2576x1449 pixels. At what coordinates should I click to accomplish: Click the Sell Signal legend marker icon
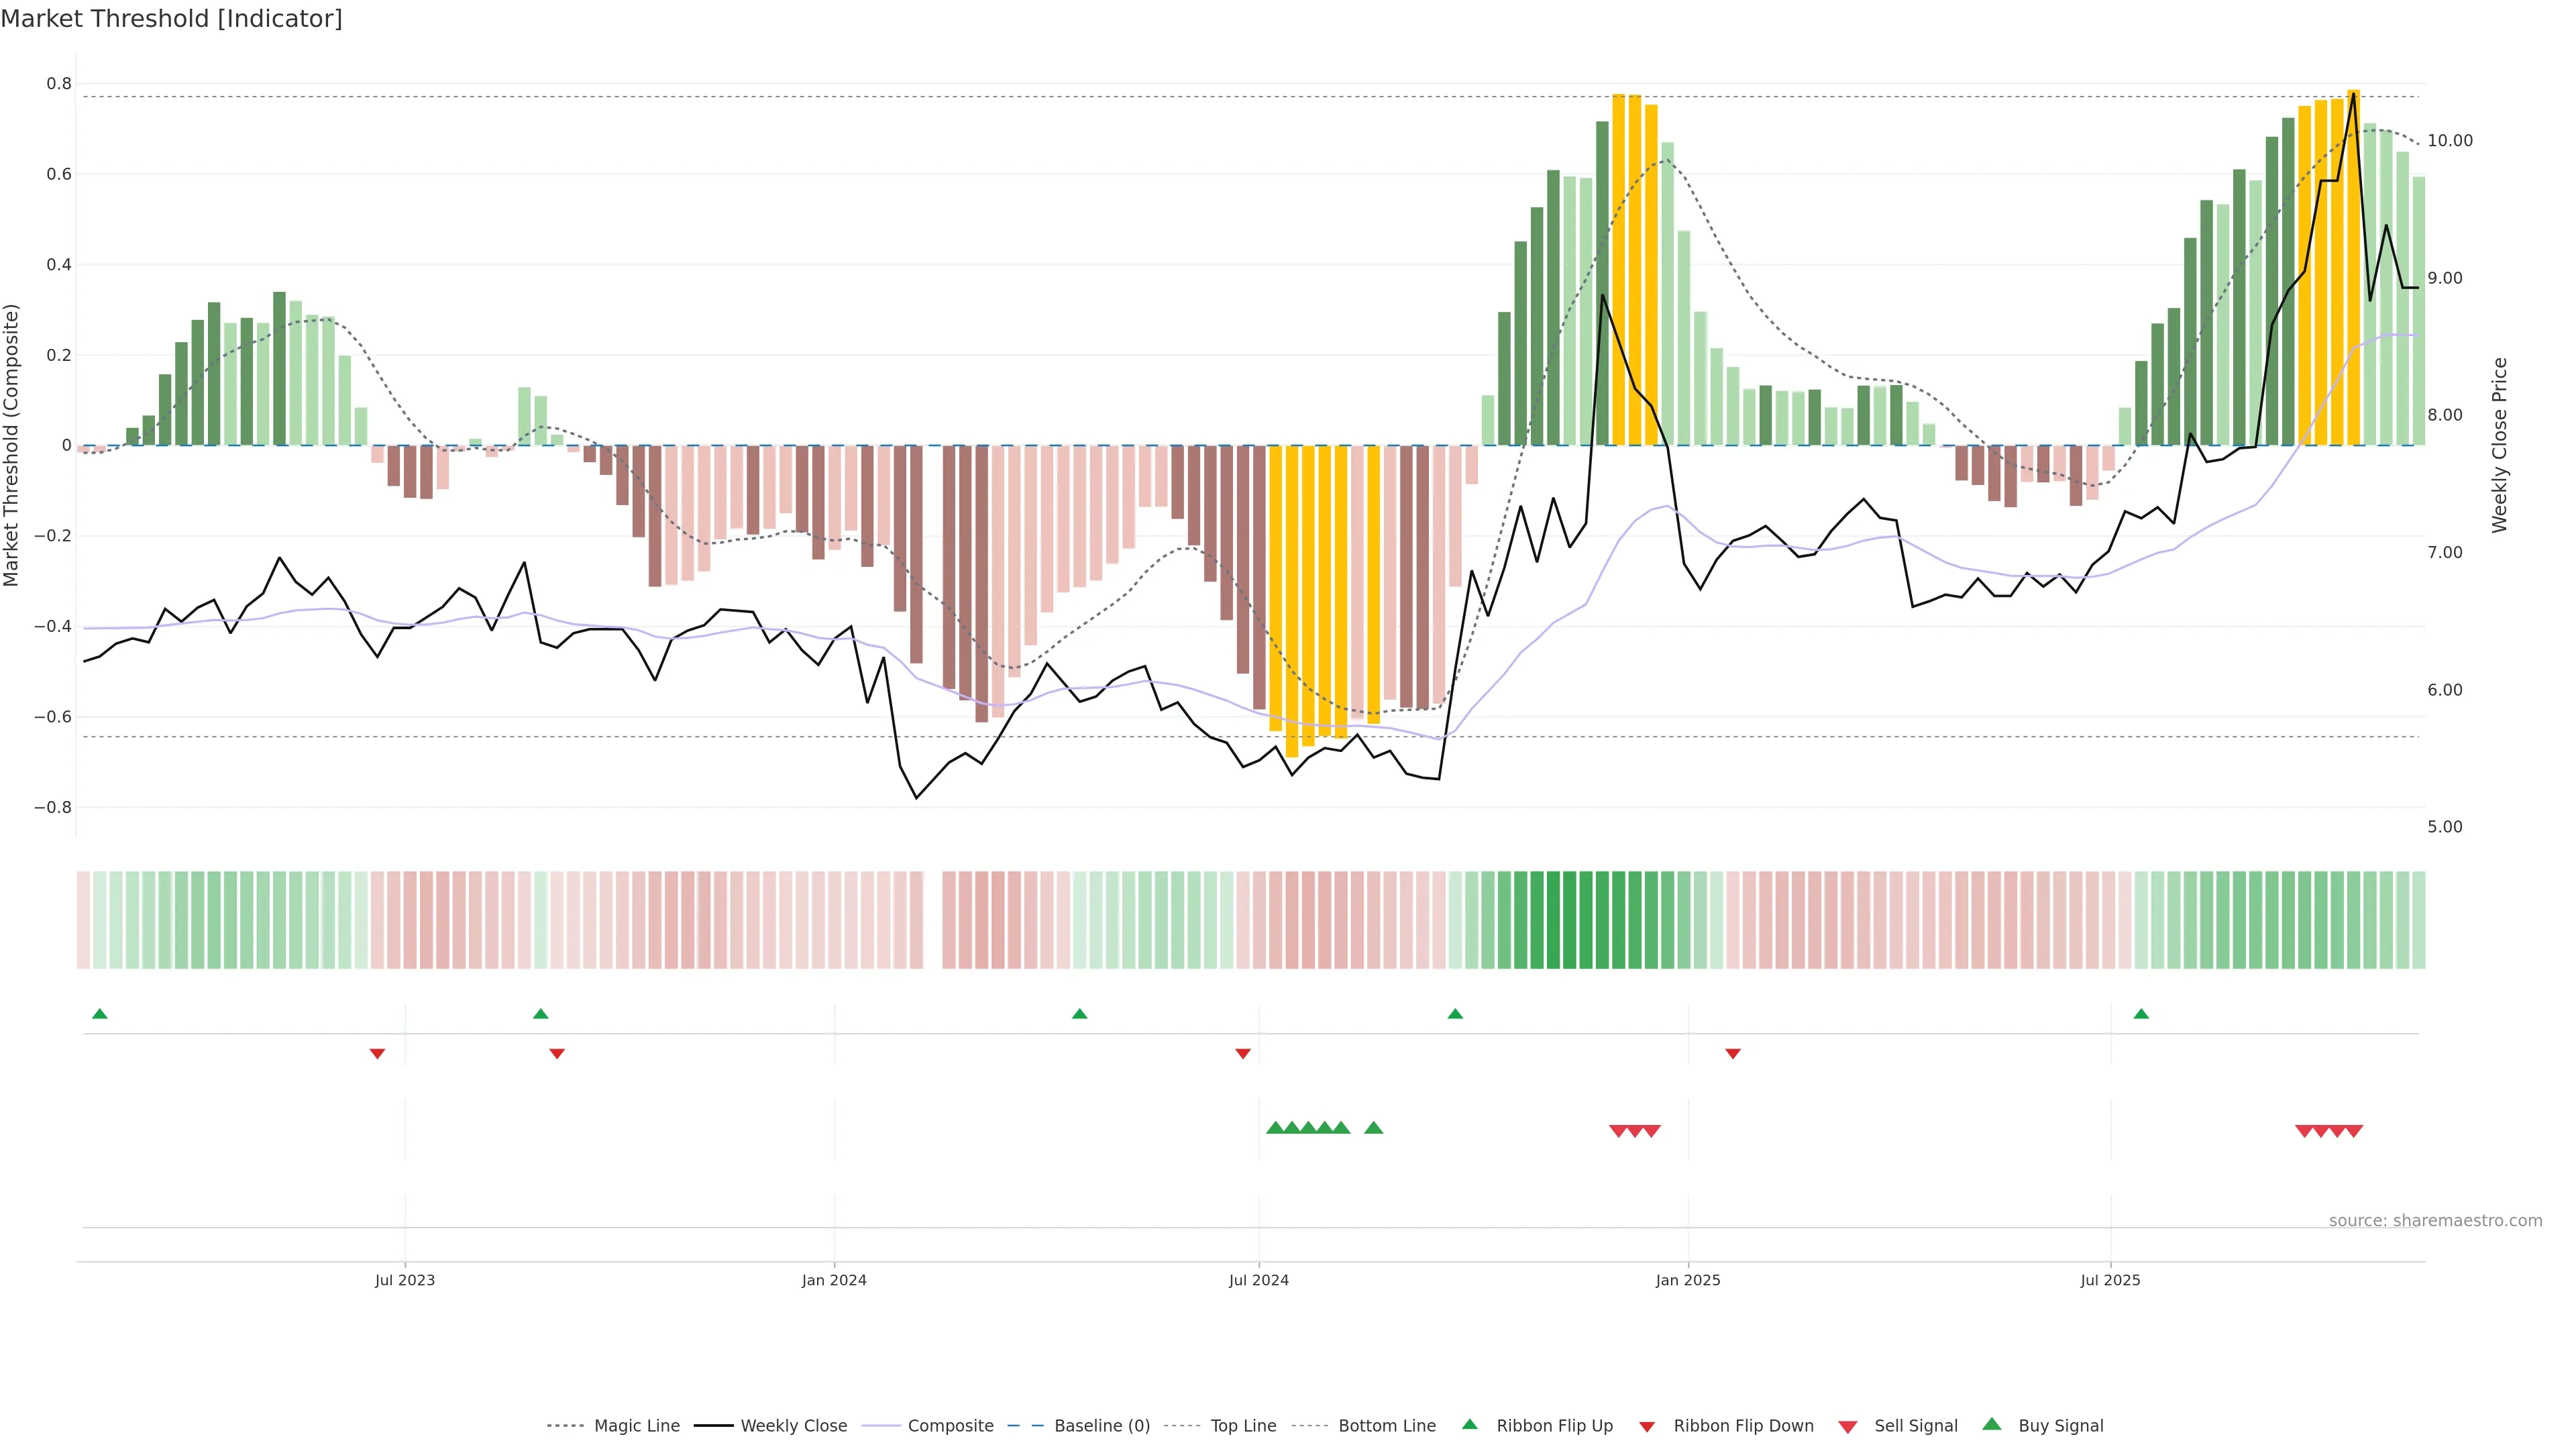click(x=1848, y=1427)
